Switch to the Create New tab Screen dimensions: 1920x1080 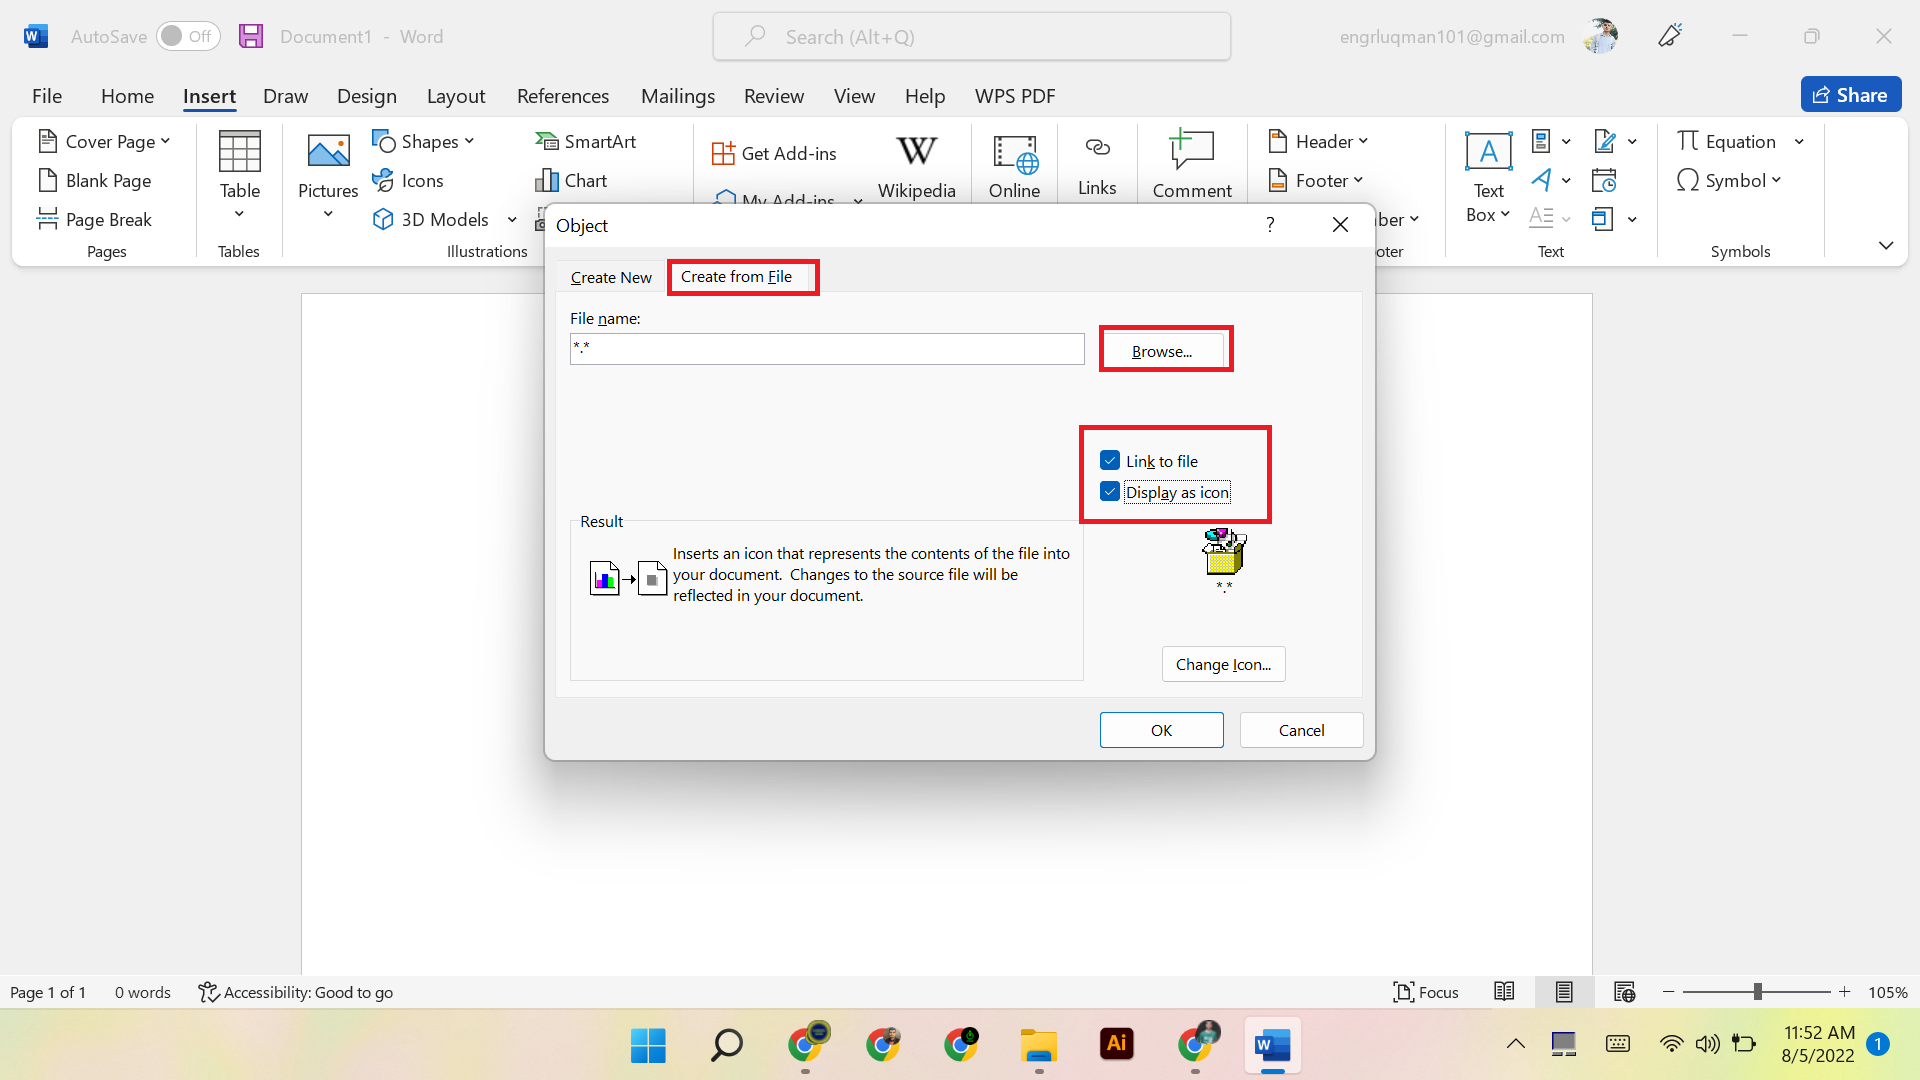pos(610,277)
